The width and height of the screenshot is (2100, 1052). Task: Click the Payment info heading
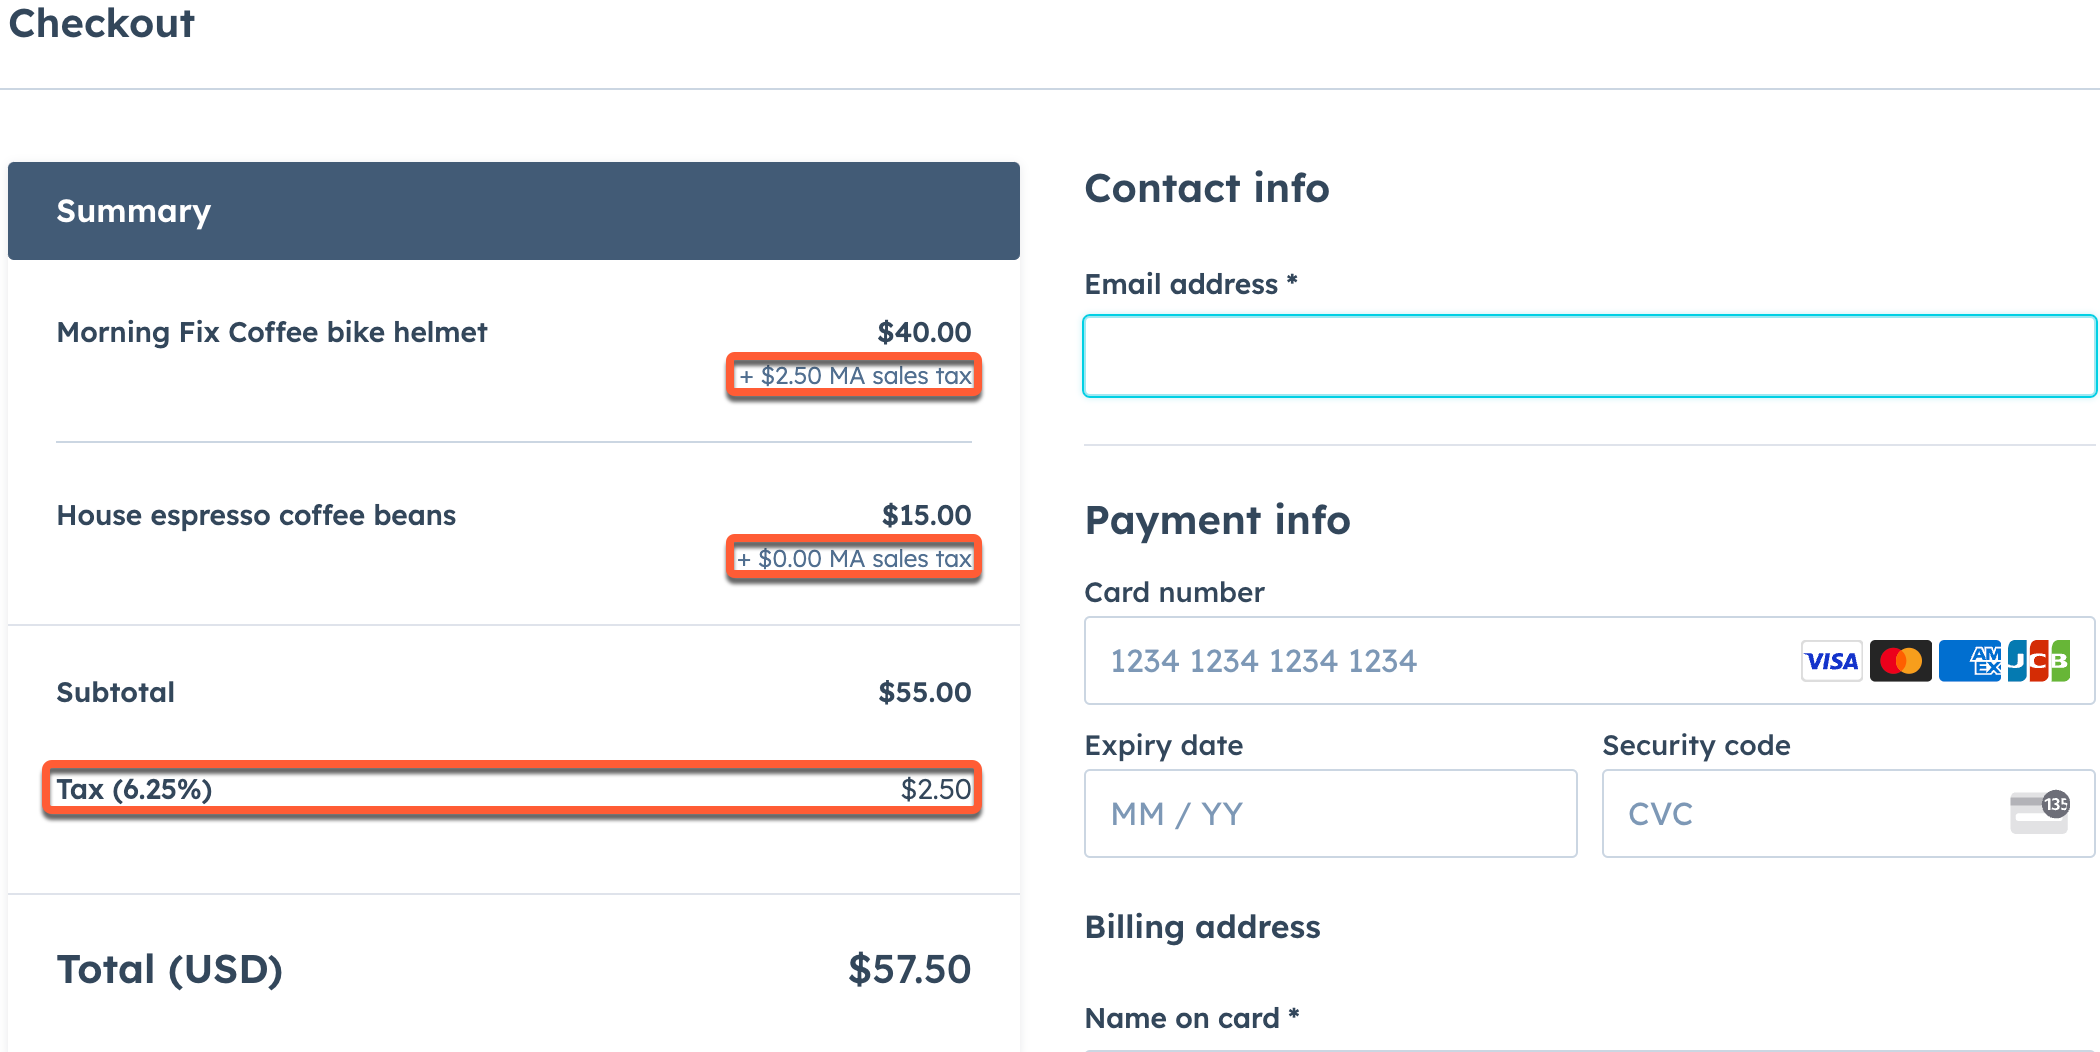coord(1217,520)
